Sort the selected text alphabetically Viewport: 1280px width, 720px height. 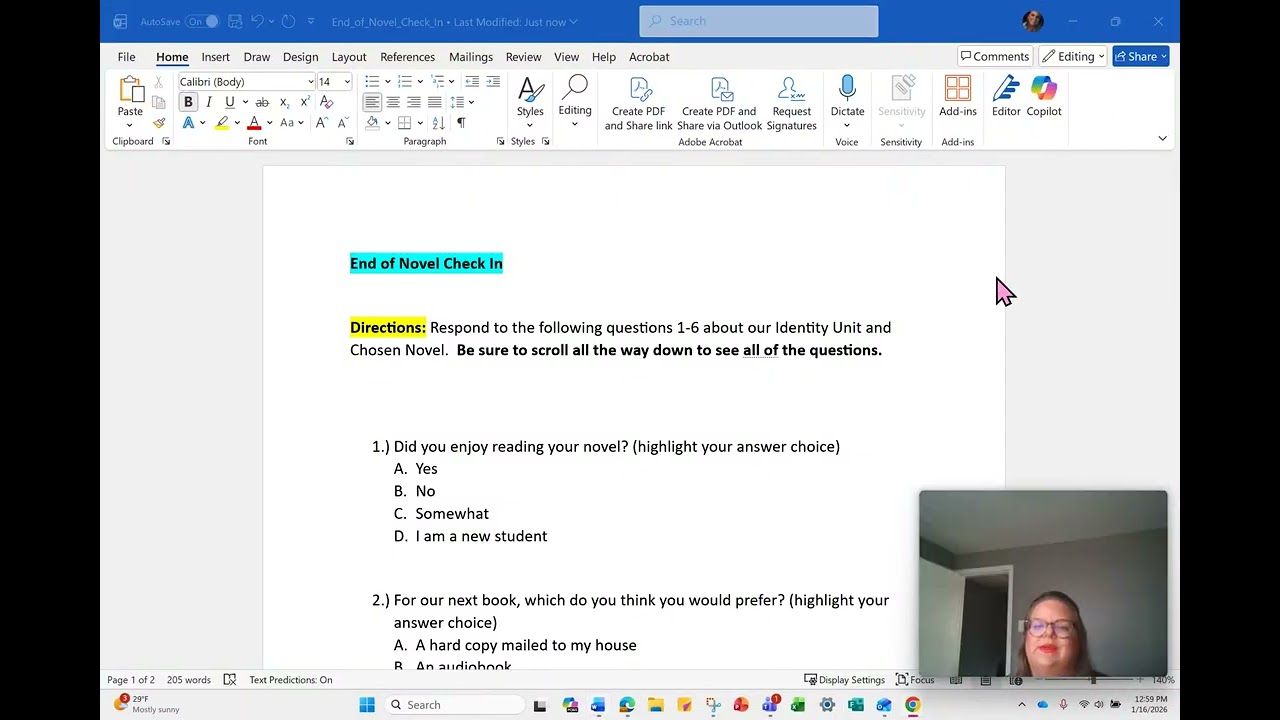440,123
